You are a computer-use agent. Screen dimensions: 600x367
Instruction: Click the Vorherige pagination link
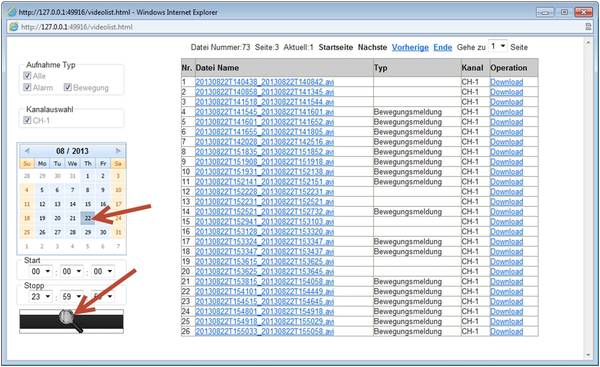coord(410,47)
